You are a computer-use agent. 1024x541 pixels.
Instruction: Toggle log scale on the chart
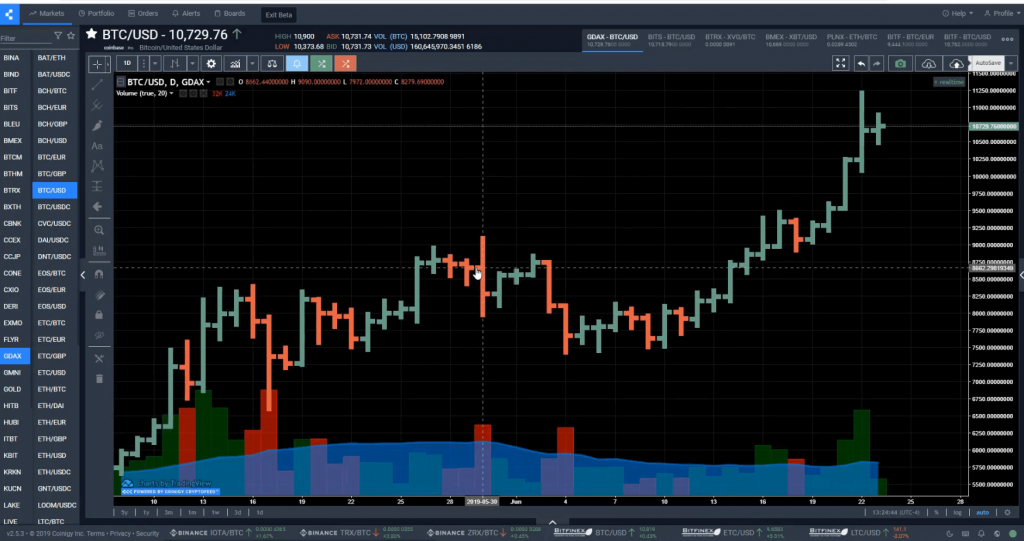click(x=957, y=513)
